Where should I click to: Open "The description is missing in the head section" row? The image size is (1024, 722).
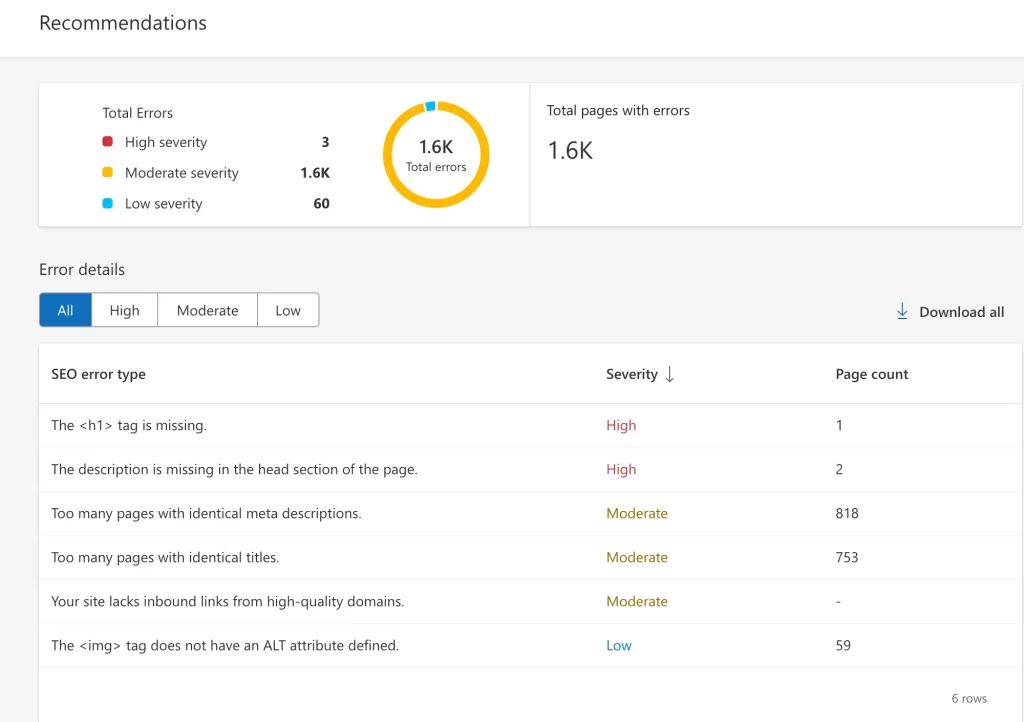530,469
